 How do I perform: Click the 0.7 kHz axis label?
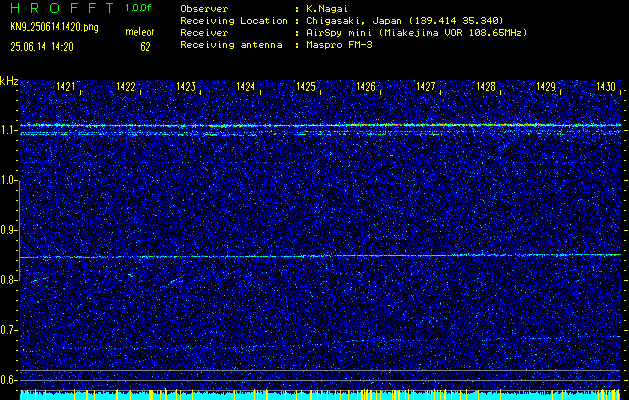[8, 330]
